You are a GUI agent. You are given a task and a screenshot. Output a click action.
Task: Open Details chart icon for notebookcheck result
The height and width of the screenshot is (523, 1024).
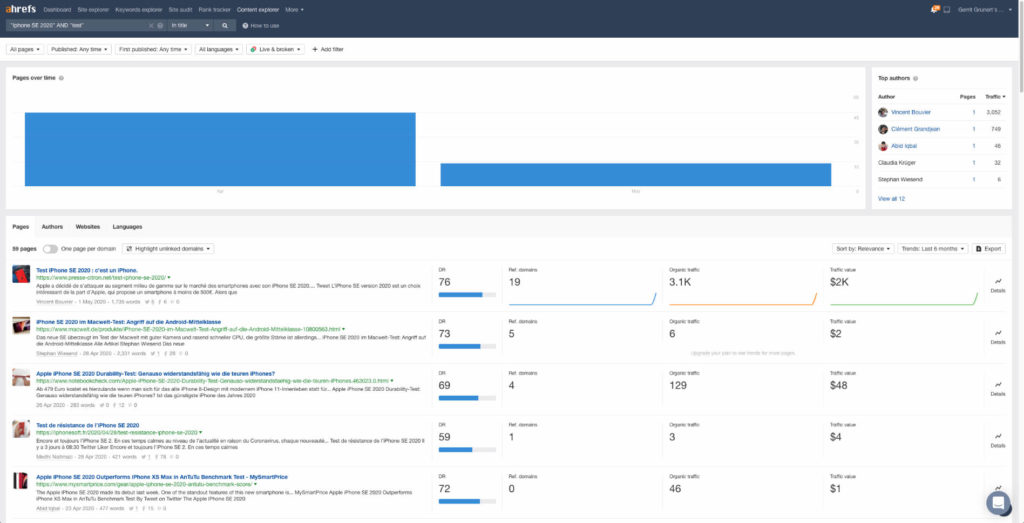pyautogui.click(x=998, y=385)
